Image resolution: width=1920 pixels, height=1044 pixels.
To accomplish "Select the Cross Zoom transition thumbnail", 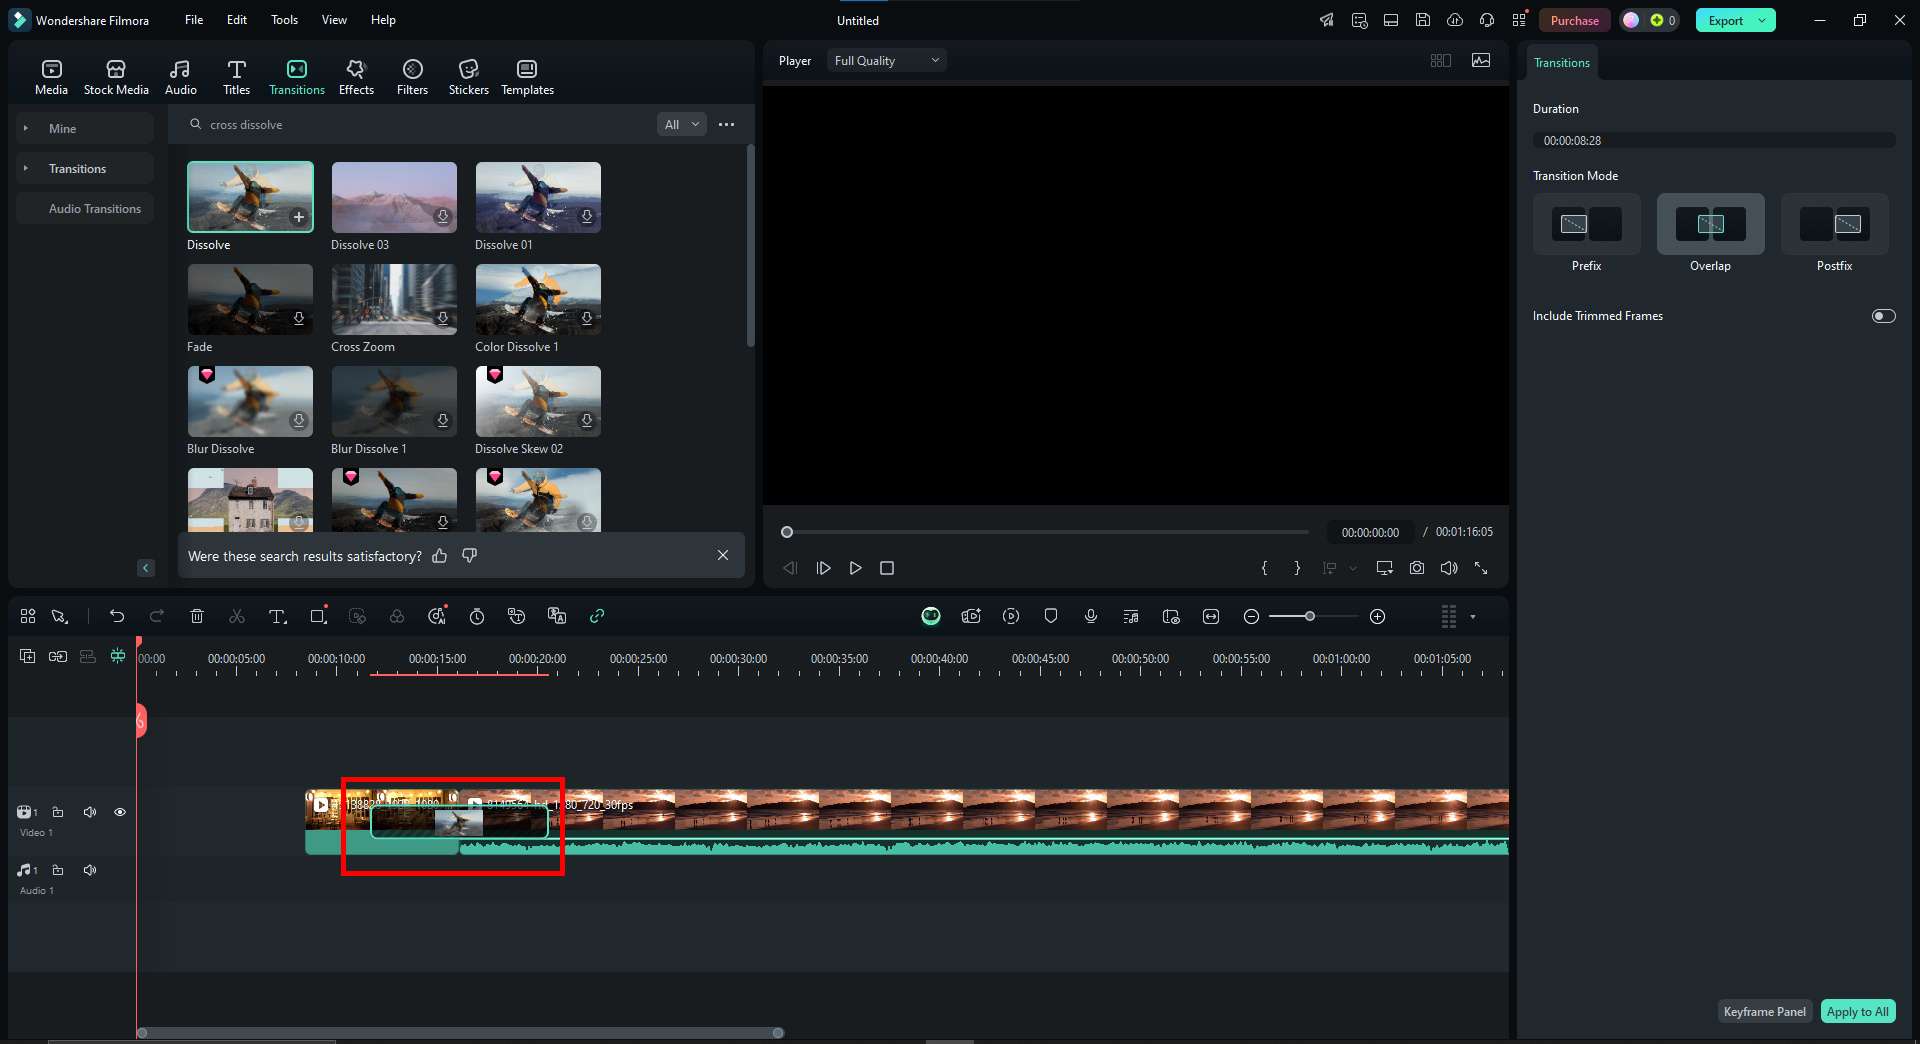I will (x=394, y=299).
